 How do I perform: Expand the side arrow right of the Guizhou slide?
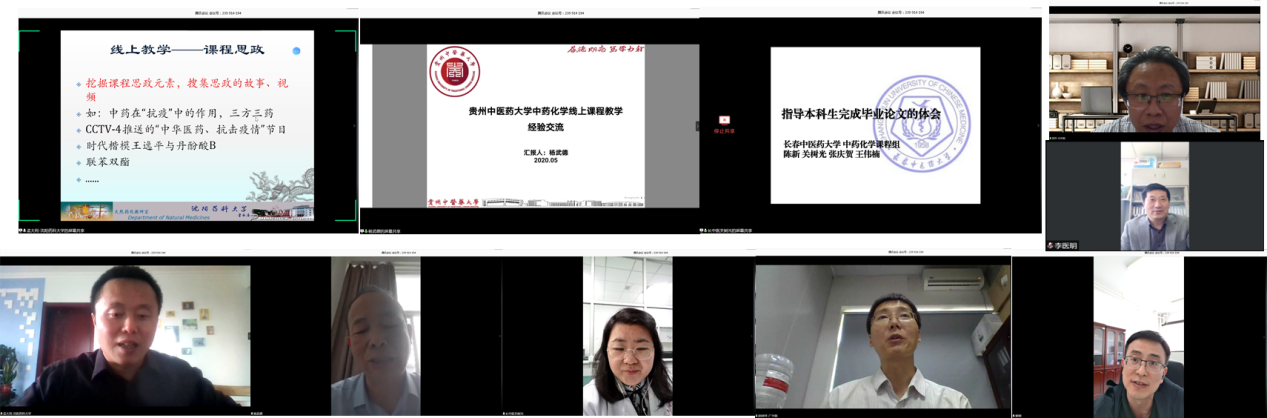pyautogui.click(x=696, y=126)
